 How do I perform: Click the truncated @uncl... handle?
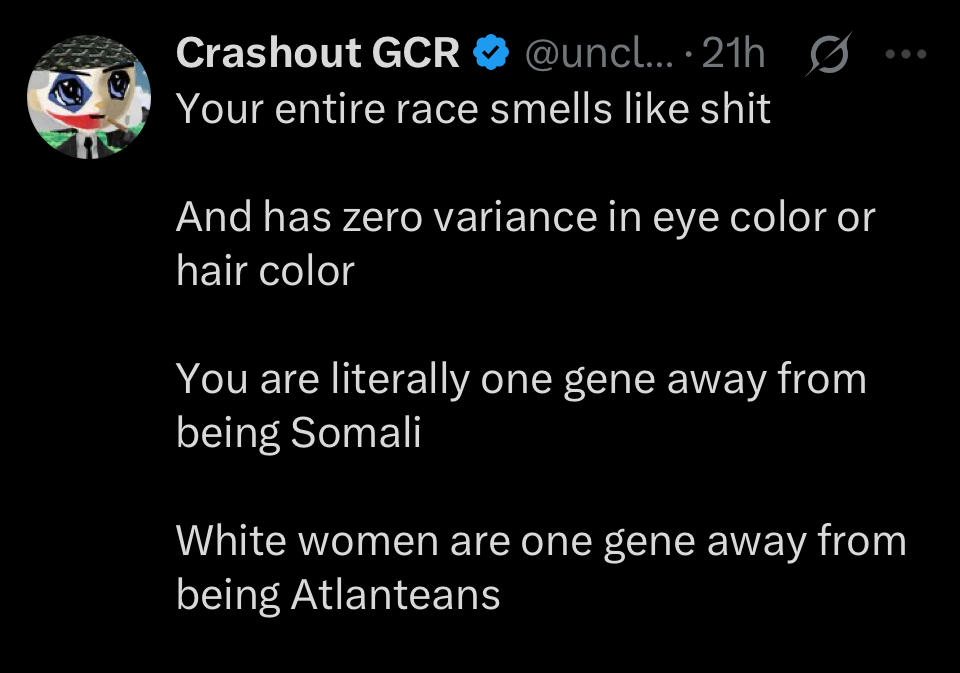(599, 54)
